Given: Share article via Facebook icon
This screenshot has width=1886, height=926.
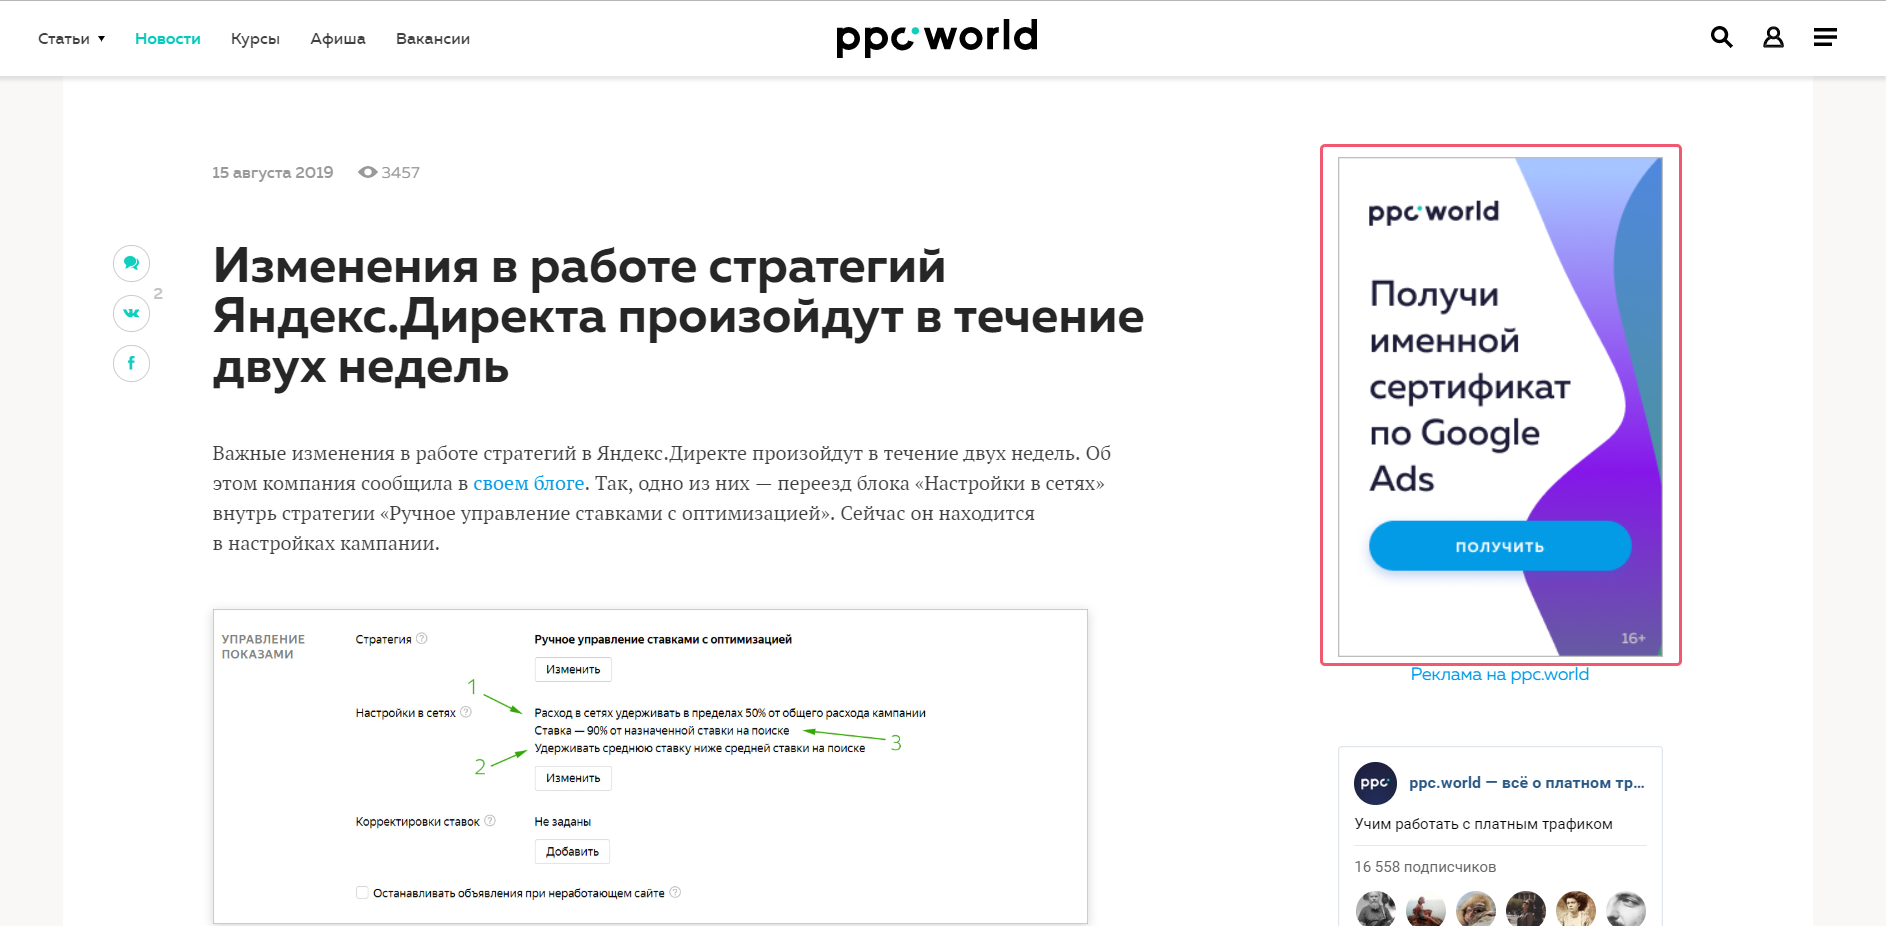Looking at the screenshot, I should (x=131, y=363).
